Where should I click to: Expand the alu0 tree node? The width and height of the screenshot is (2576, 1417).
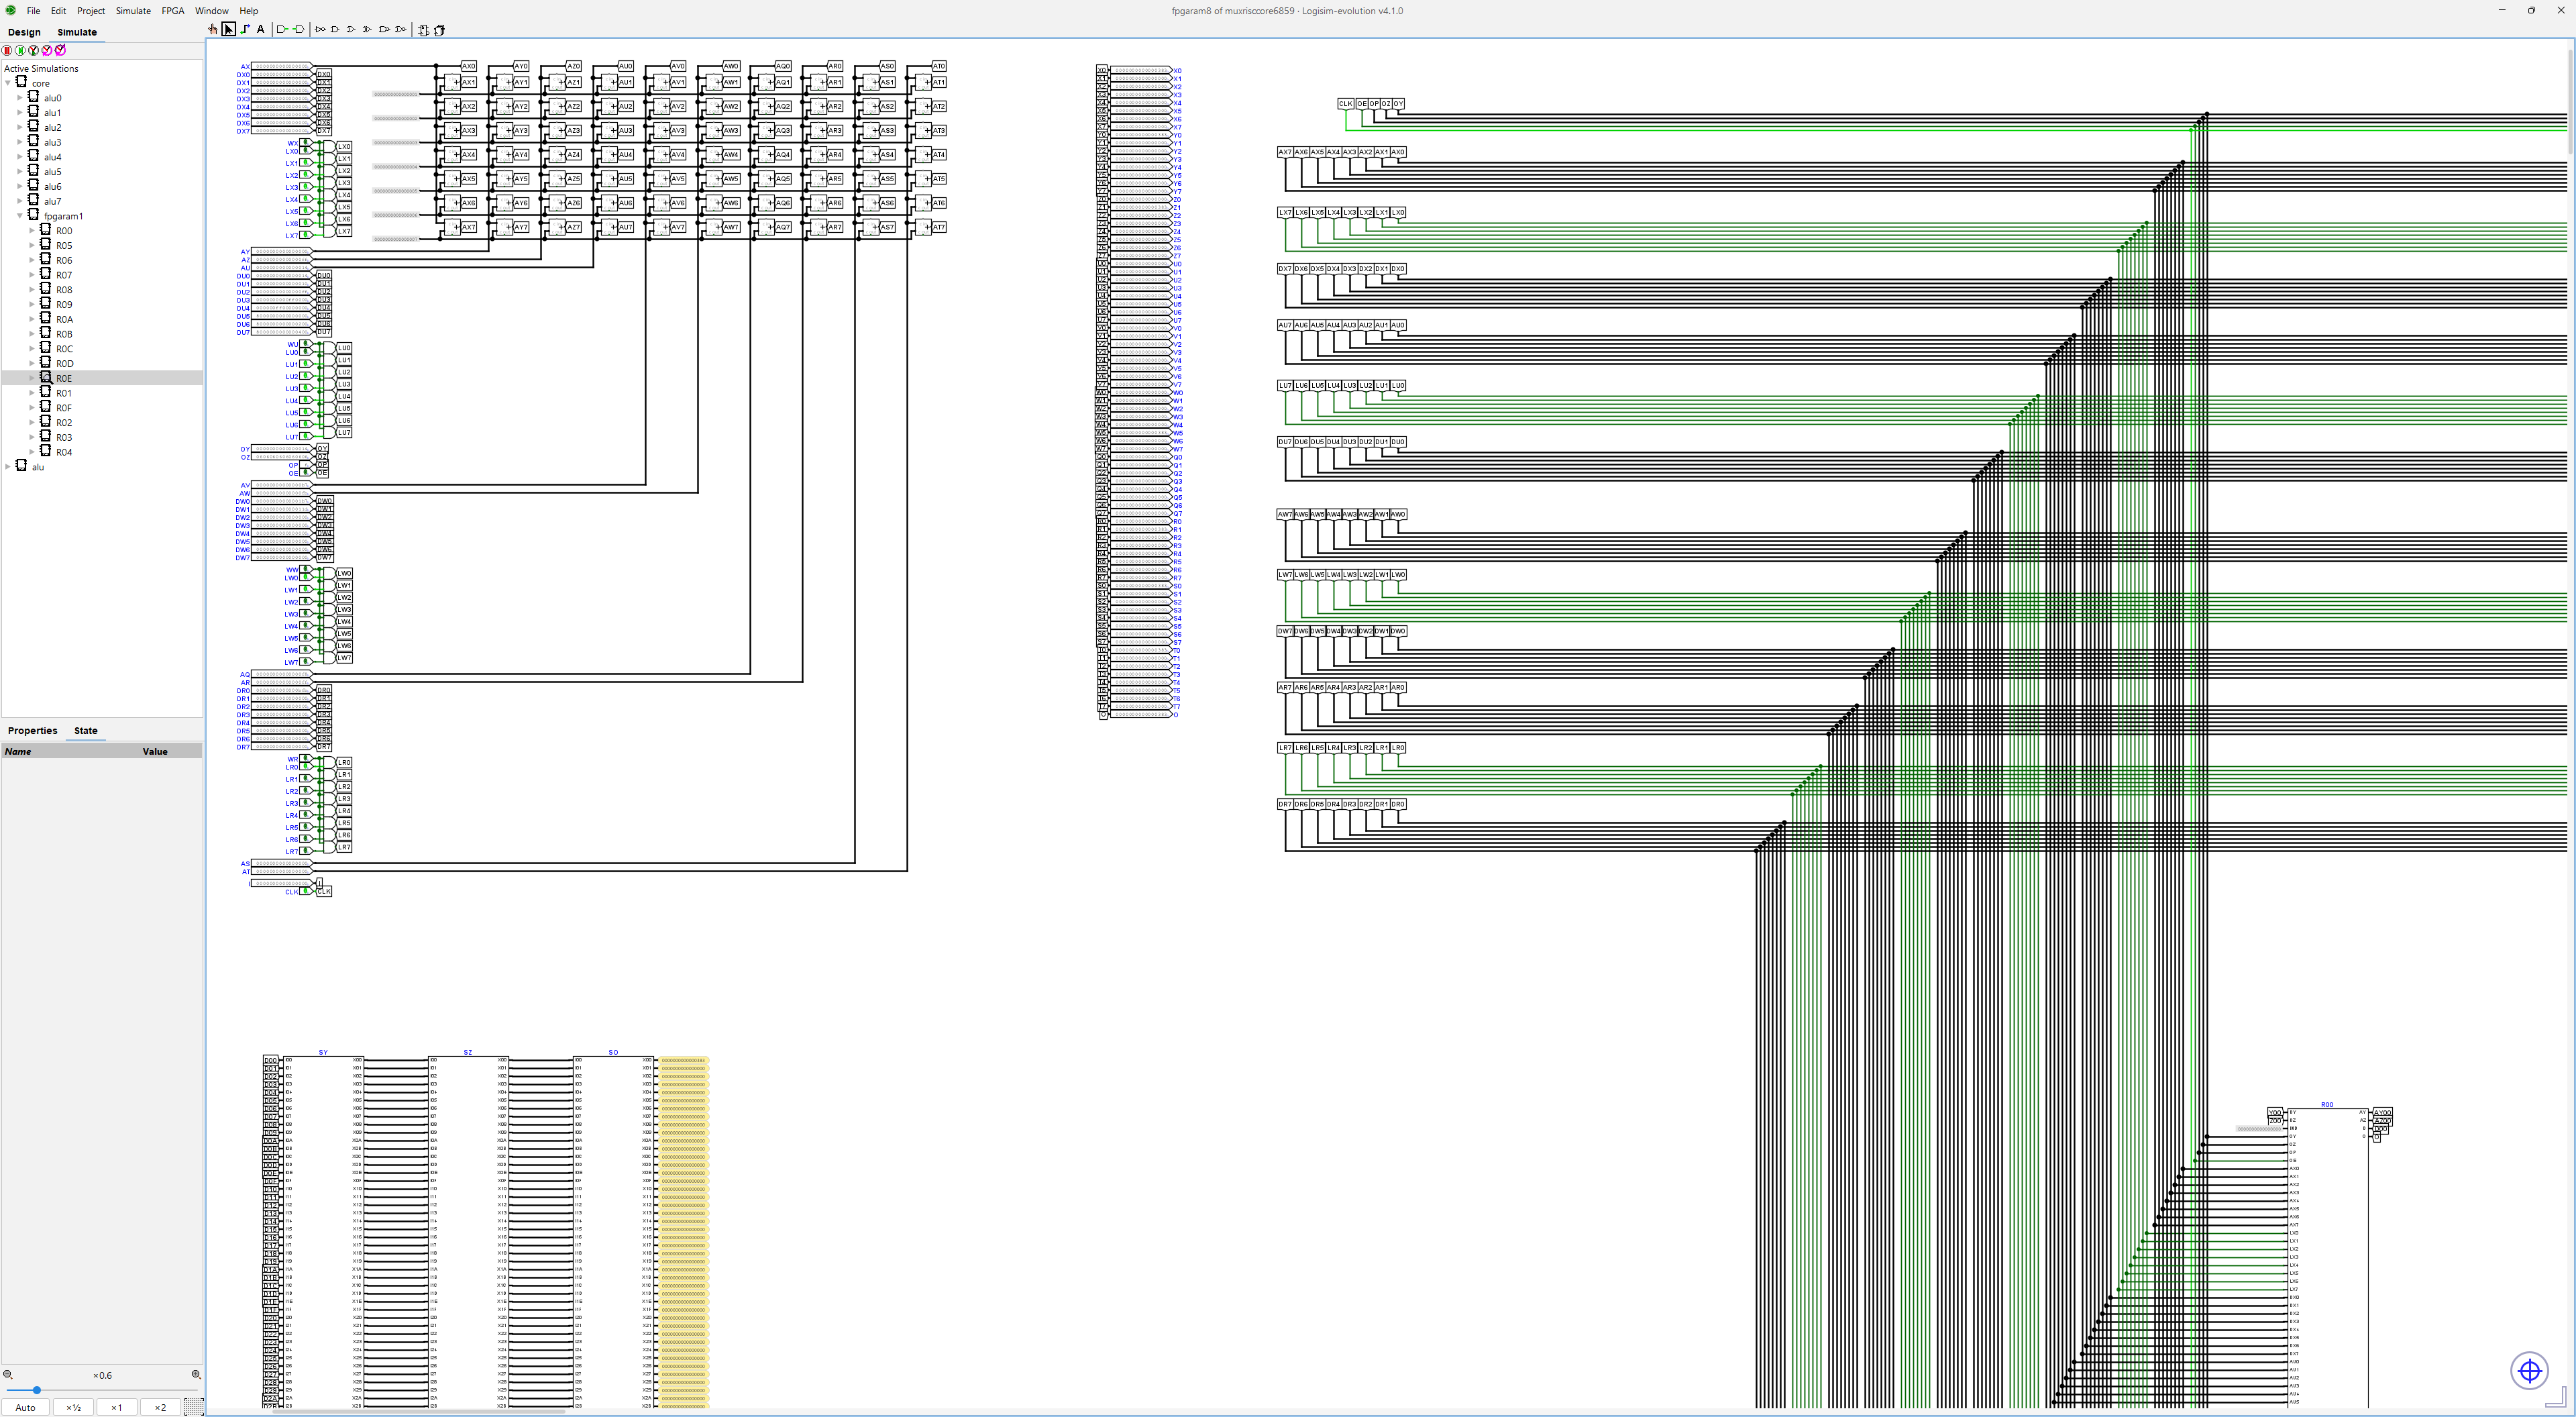20,98
